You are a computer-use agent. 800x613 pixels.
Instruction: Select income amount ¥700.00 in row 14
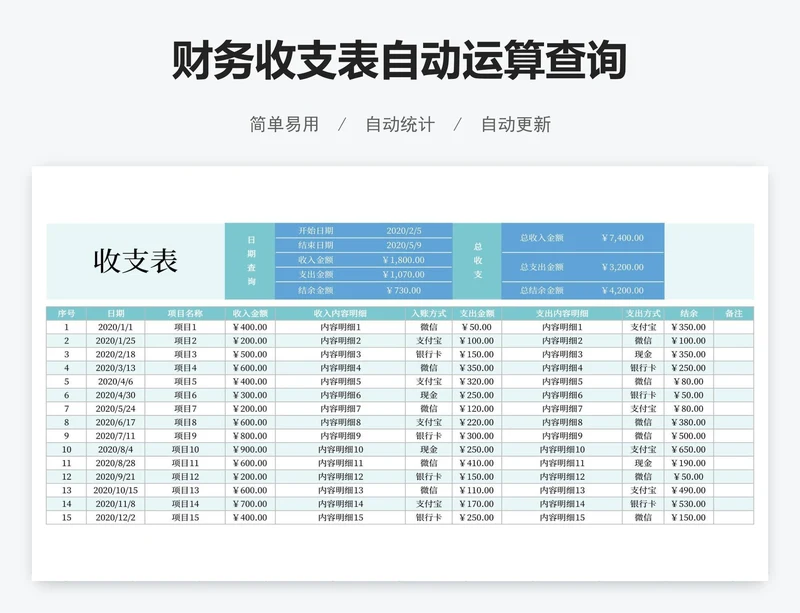(x=250, y=504)
